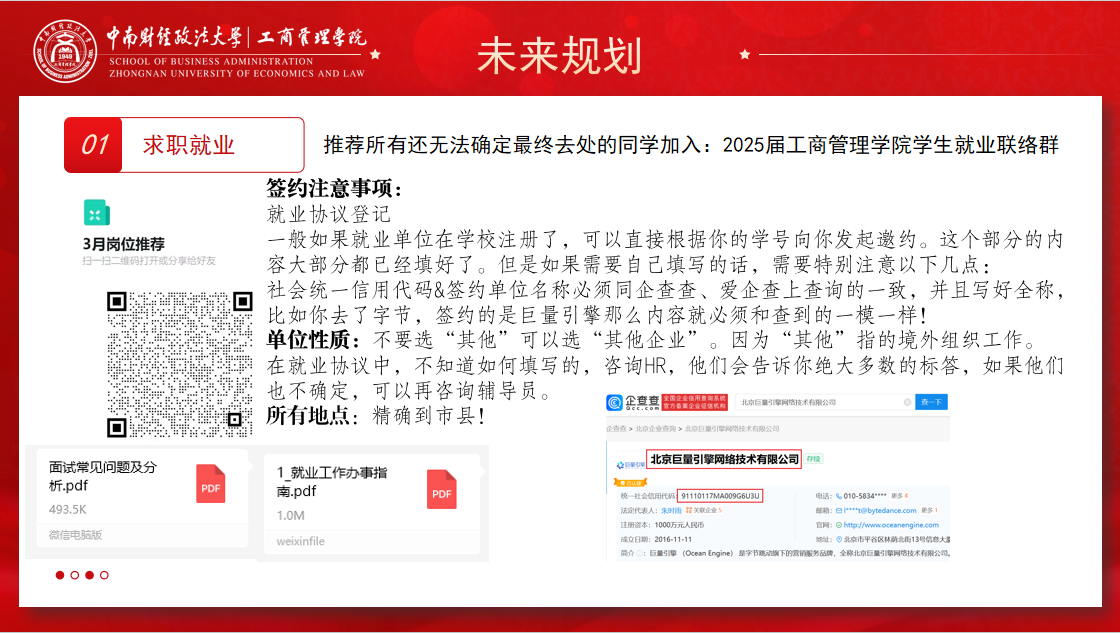Select the first filled red pagination dot
This screenshot has height=633, width=1120.
tap(60, 575)
